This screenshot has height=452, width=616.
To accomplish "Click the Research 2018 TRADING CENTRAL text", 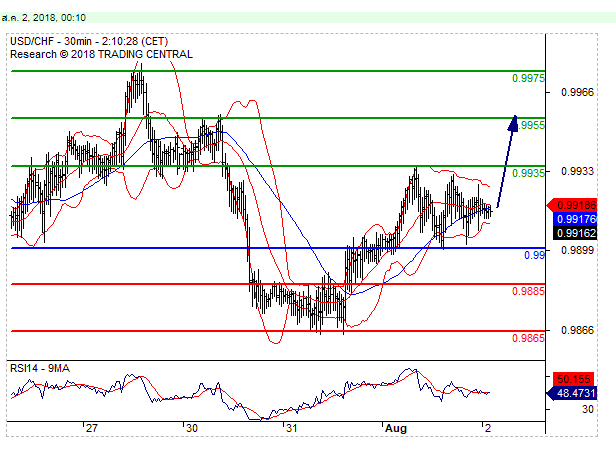I will [x=101, y=54].
